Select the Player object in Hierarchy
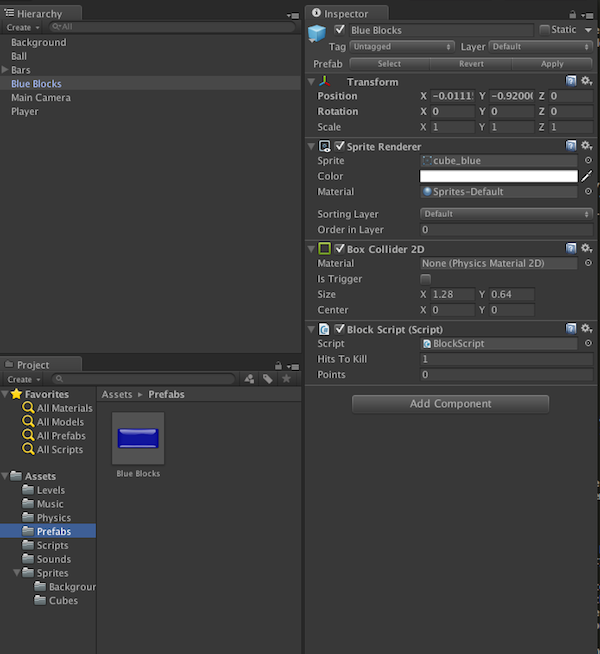This screenshot has width=600, height=654. (25, 111)
